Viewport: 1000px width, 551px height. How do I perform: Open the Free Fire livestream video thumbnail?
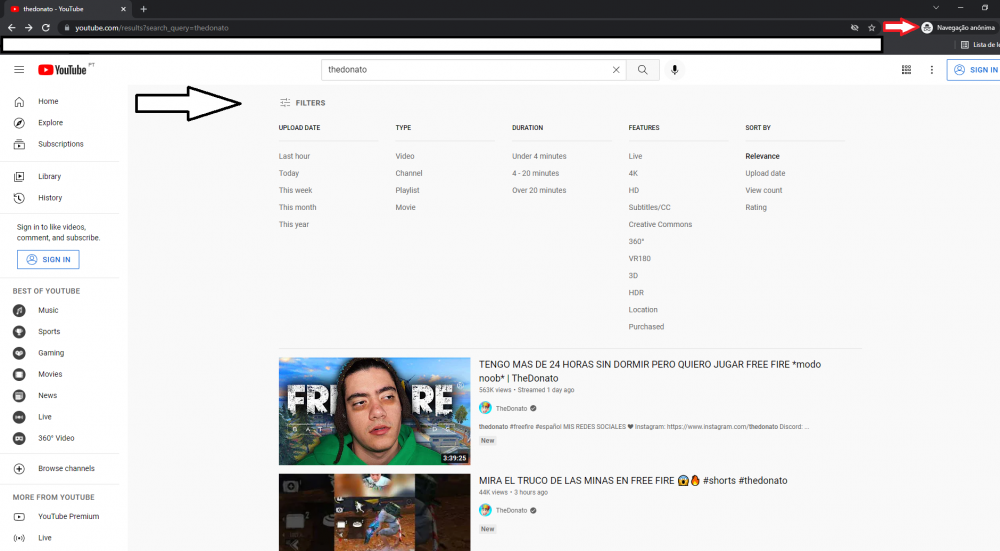374,411
